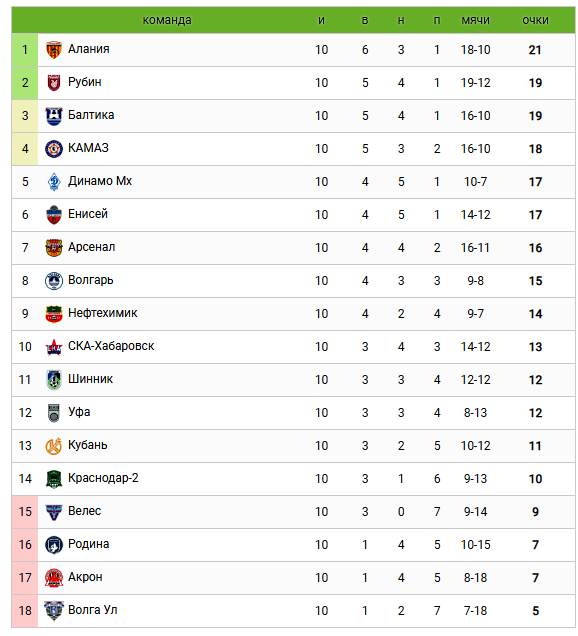The height and width of the screenshot is (636, 578).
Task: Click the Шинник team name
Action: click(90, 379)
